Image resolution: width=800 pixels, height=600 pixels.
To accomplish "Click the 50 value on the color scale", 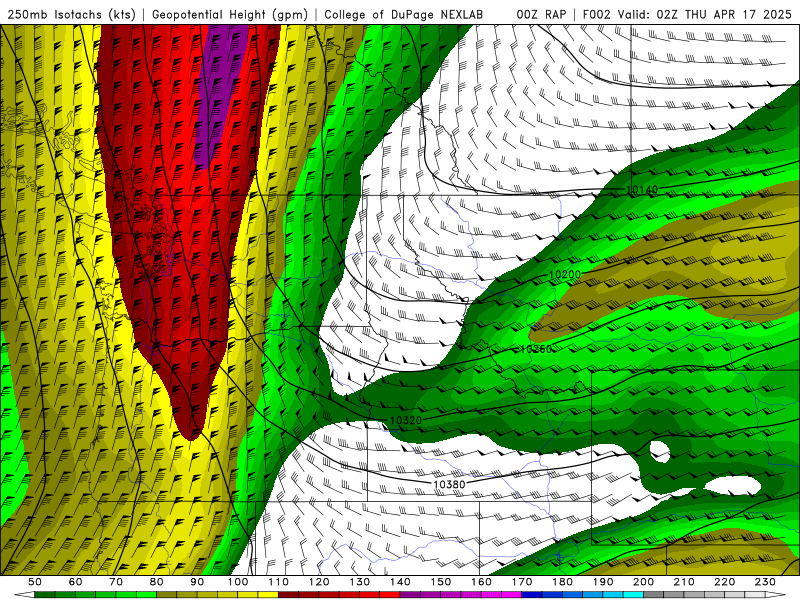I will point(35,582).
